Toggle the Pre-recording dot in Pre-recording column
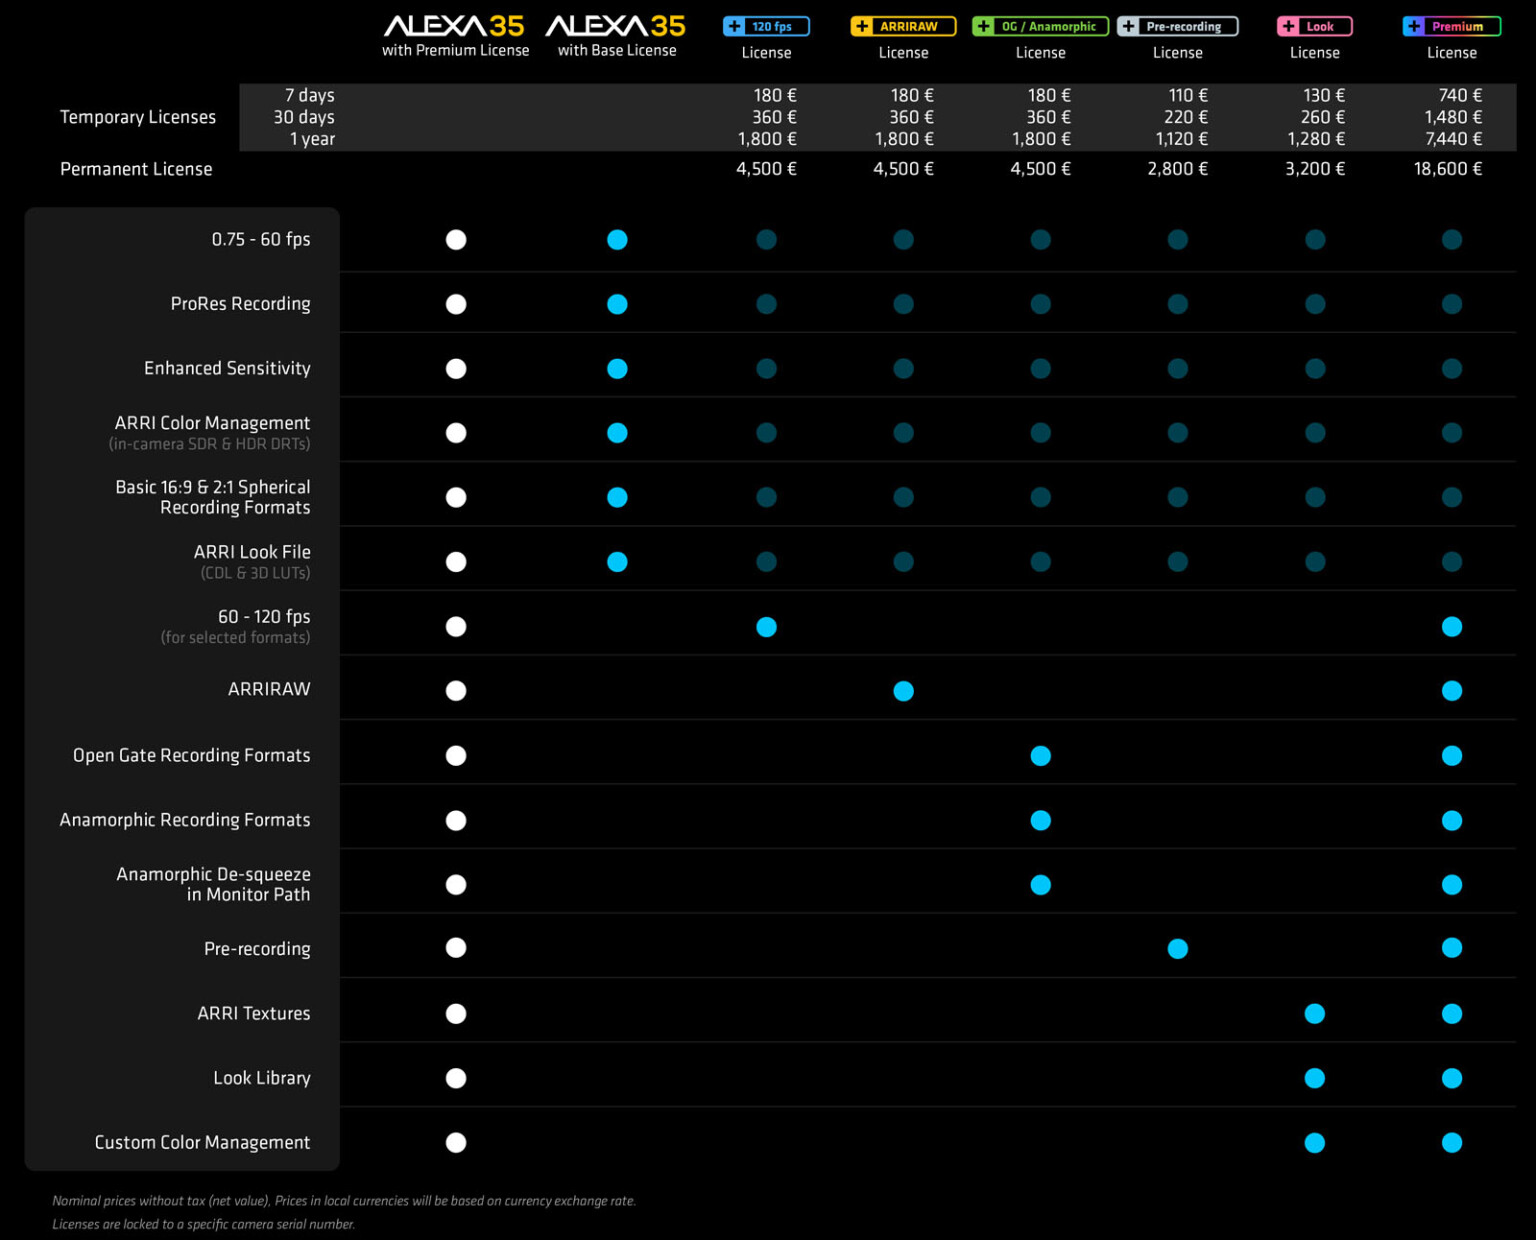1536x1240 pixels. click(x=1177, y=948)
